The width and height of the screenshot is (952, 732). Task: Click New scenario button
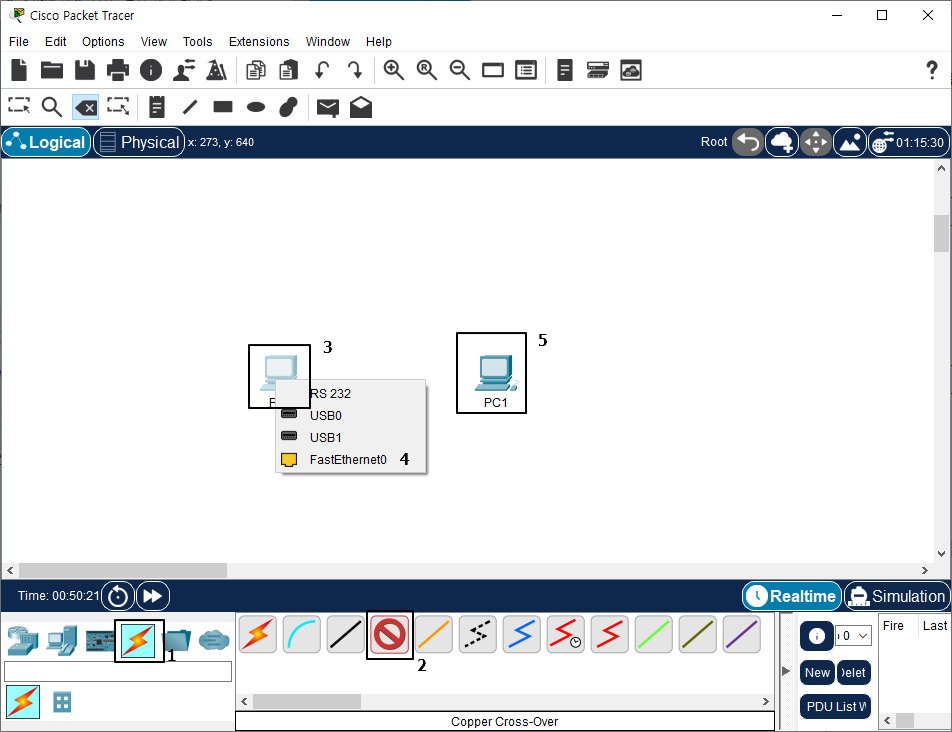coord(817,673)
